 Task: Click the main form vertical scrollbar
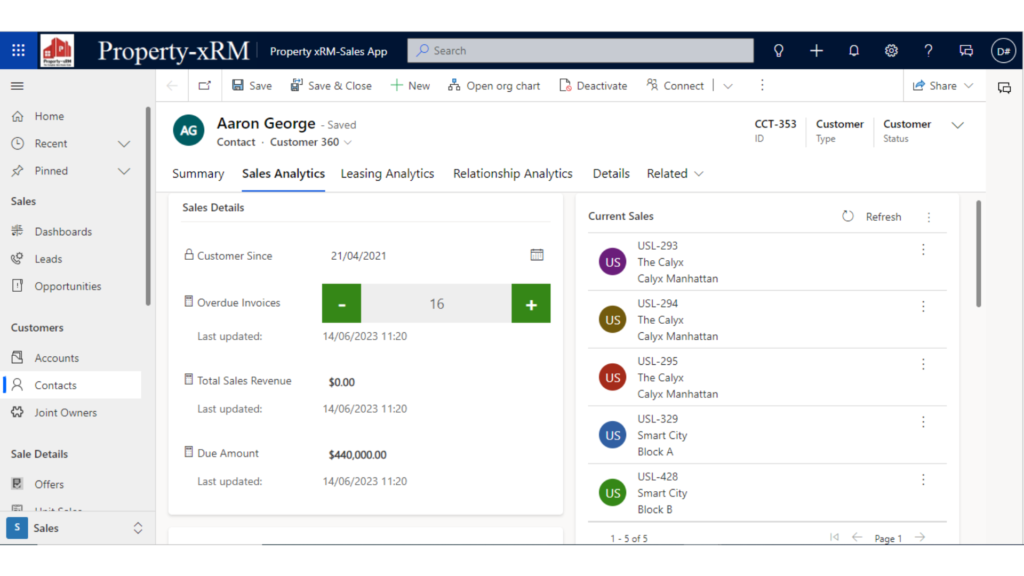point(978,253)
